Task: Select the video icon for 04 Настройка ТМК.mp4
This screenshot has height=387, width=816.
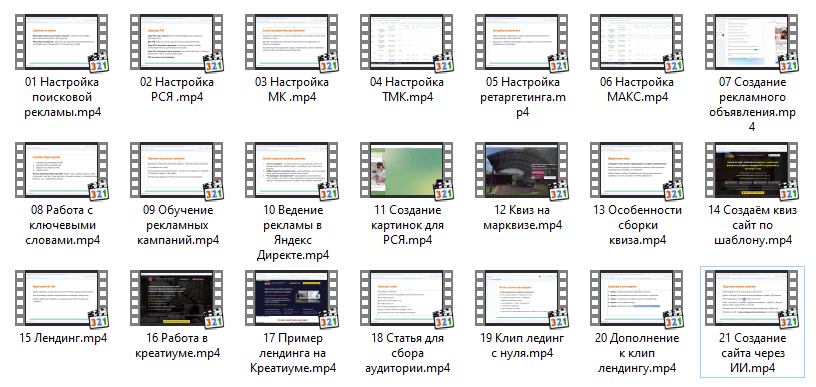Action: click(408, 43)
